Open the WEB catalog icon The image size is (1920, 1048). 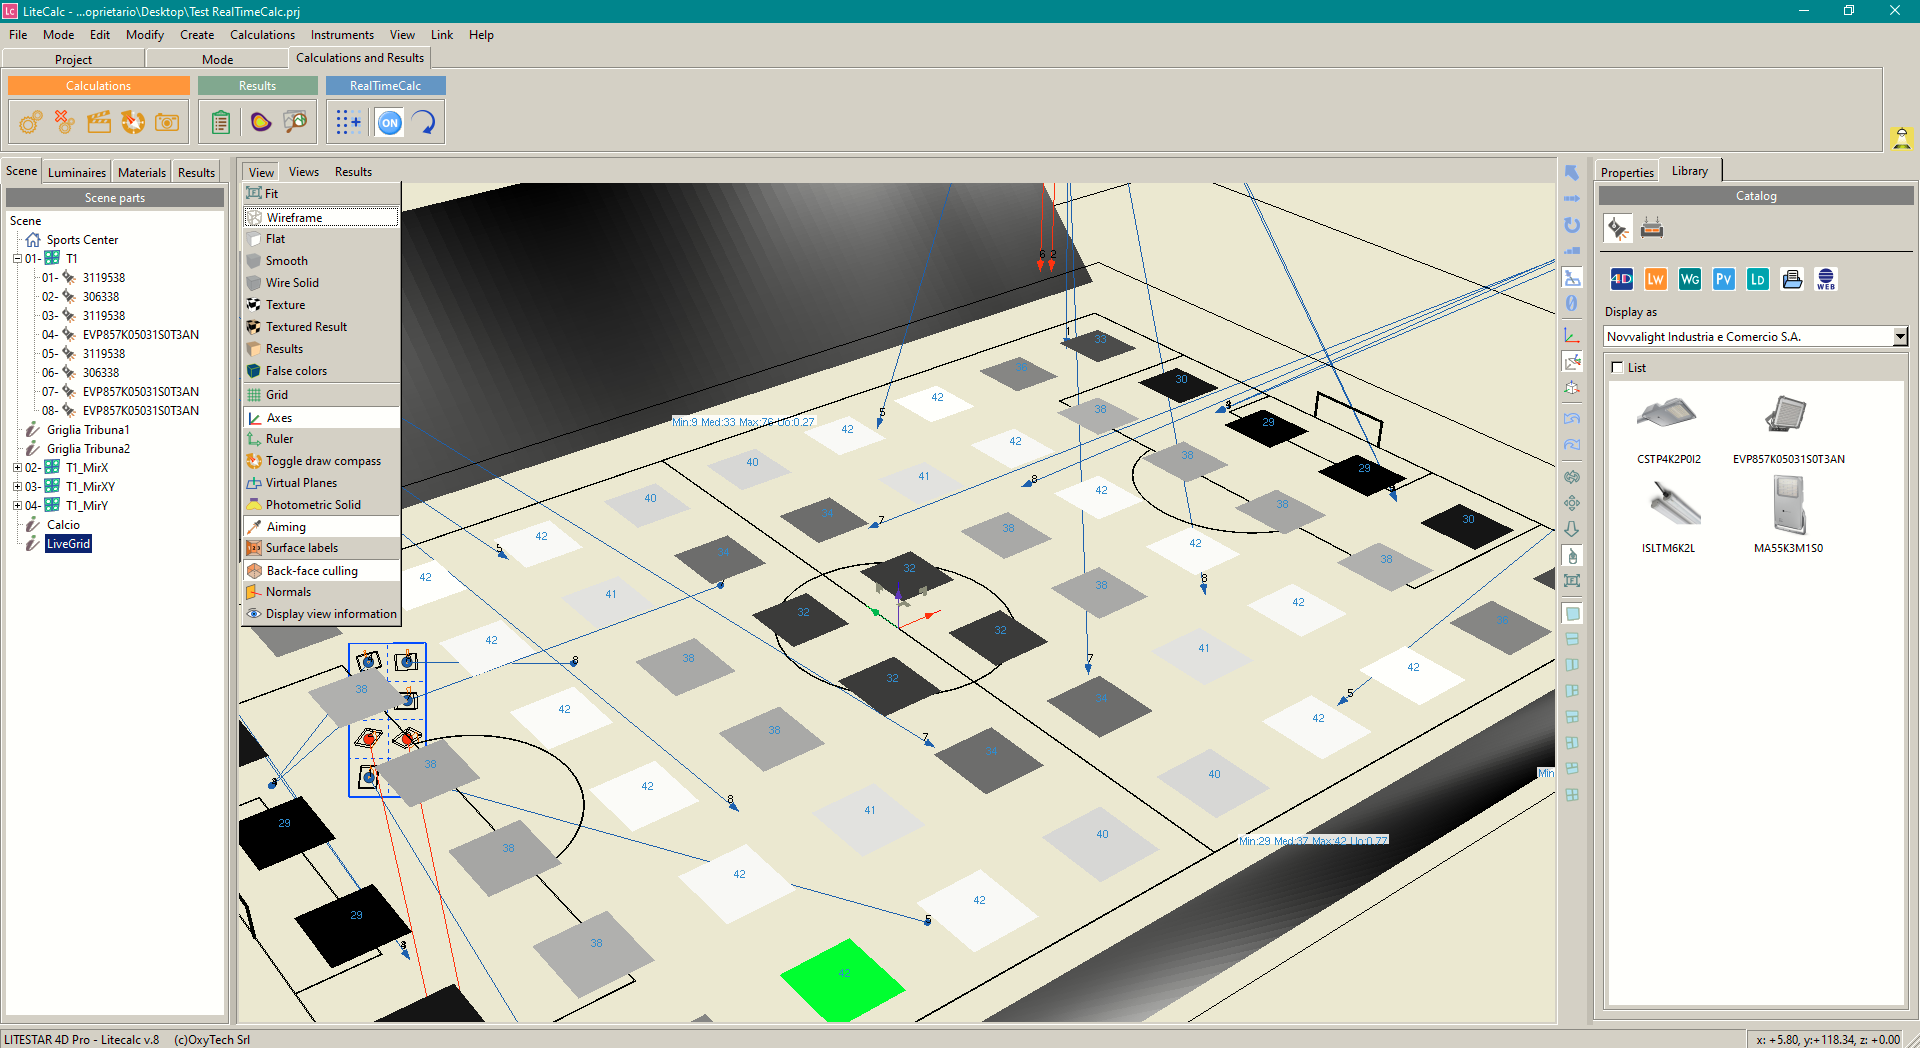coord(1826,279)
